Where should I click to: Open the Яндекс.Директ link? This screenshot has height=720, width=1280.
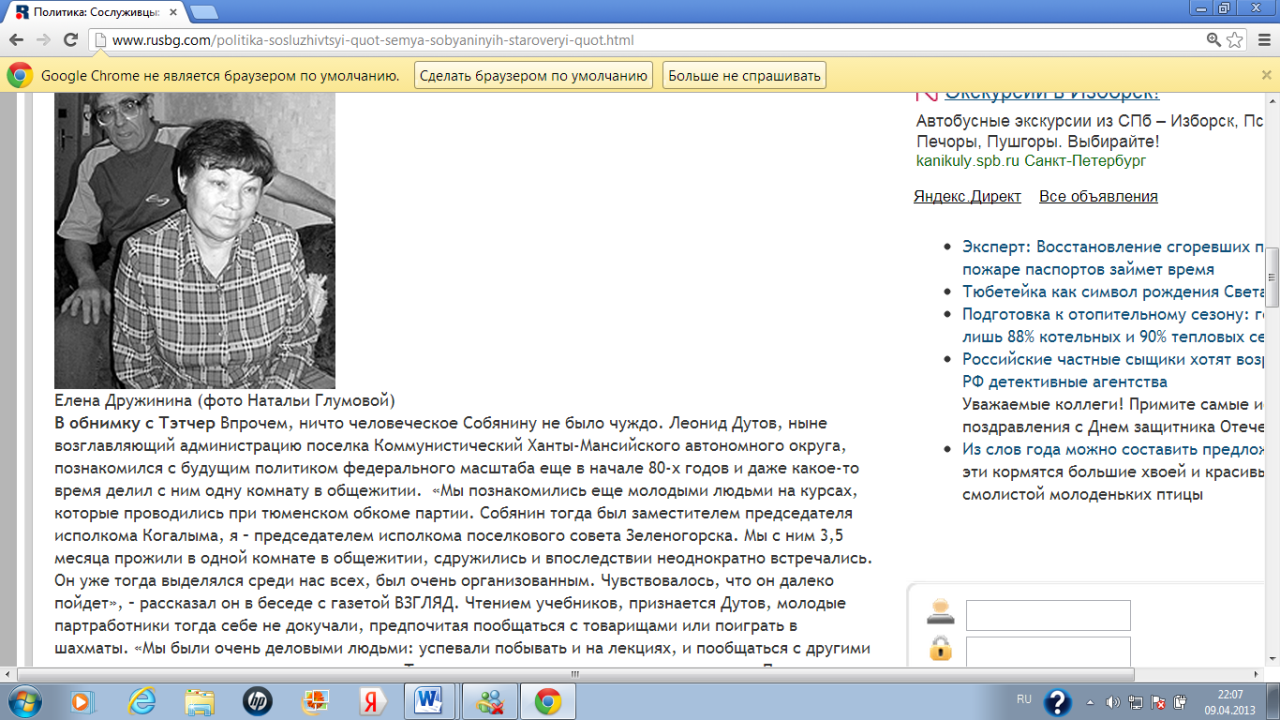click(967, 196)
